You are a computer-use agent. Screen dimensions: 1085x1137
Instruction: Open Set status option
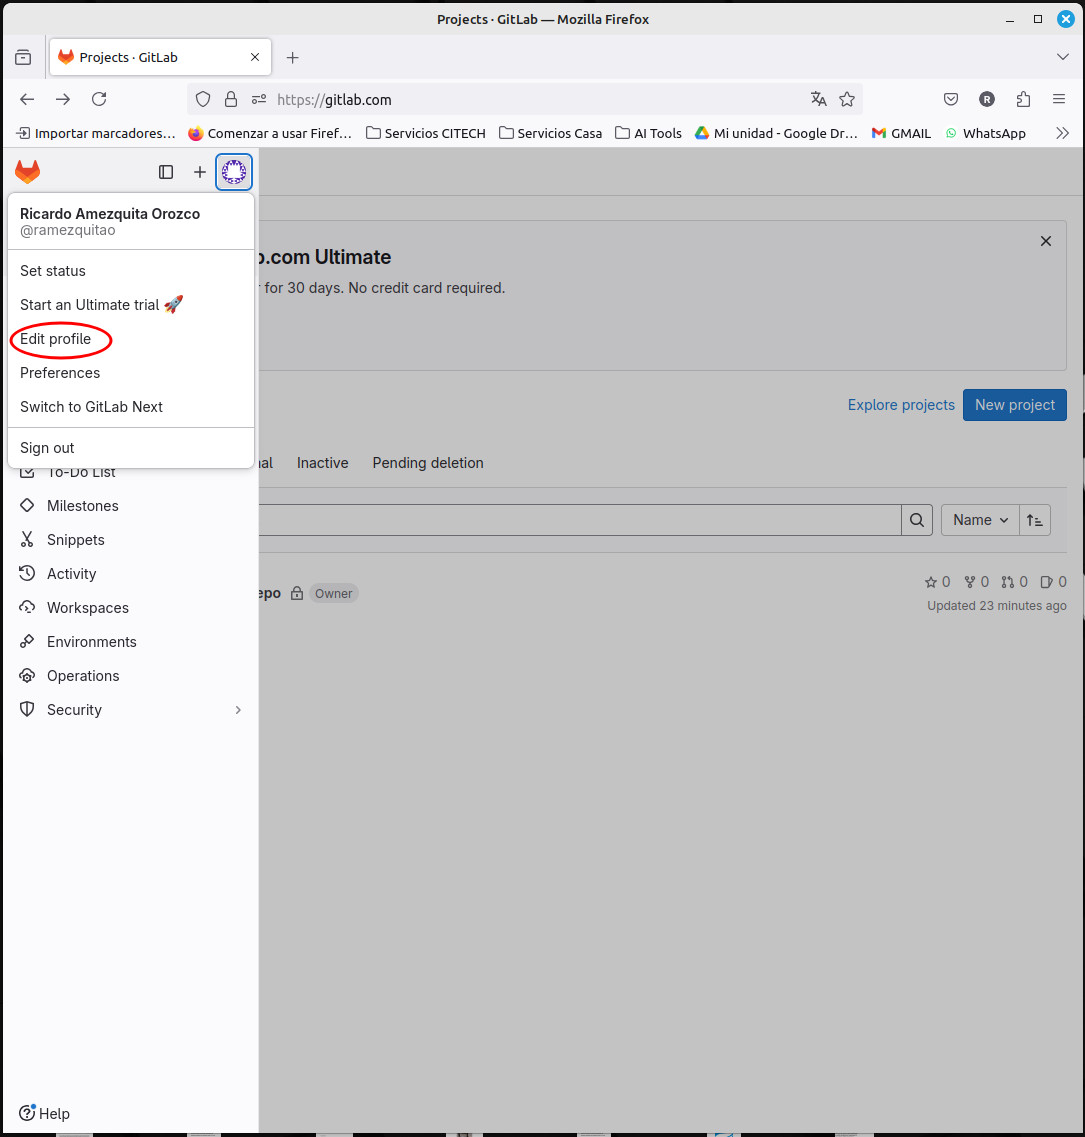[x=53, y=271]
